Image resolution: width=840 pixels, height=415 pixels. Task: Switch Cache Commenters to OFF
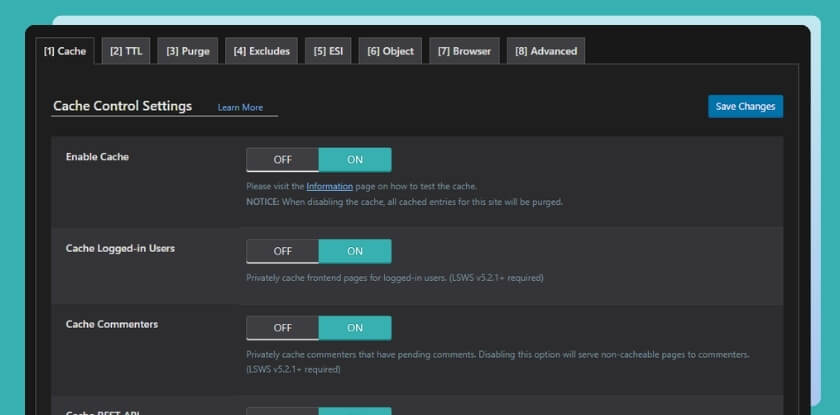click(x=282, y=328)
